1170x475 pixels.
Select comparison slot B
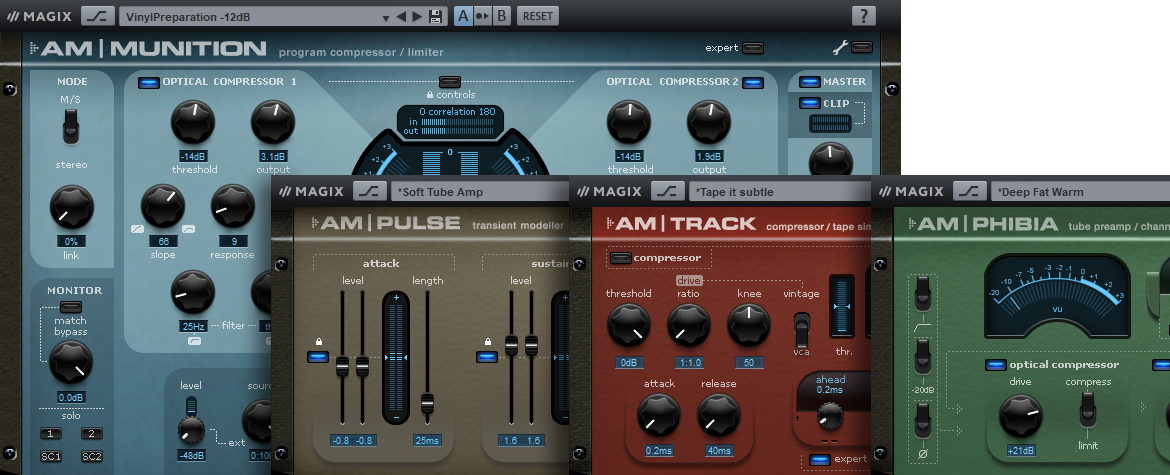(501, 16)
